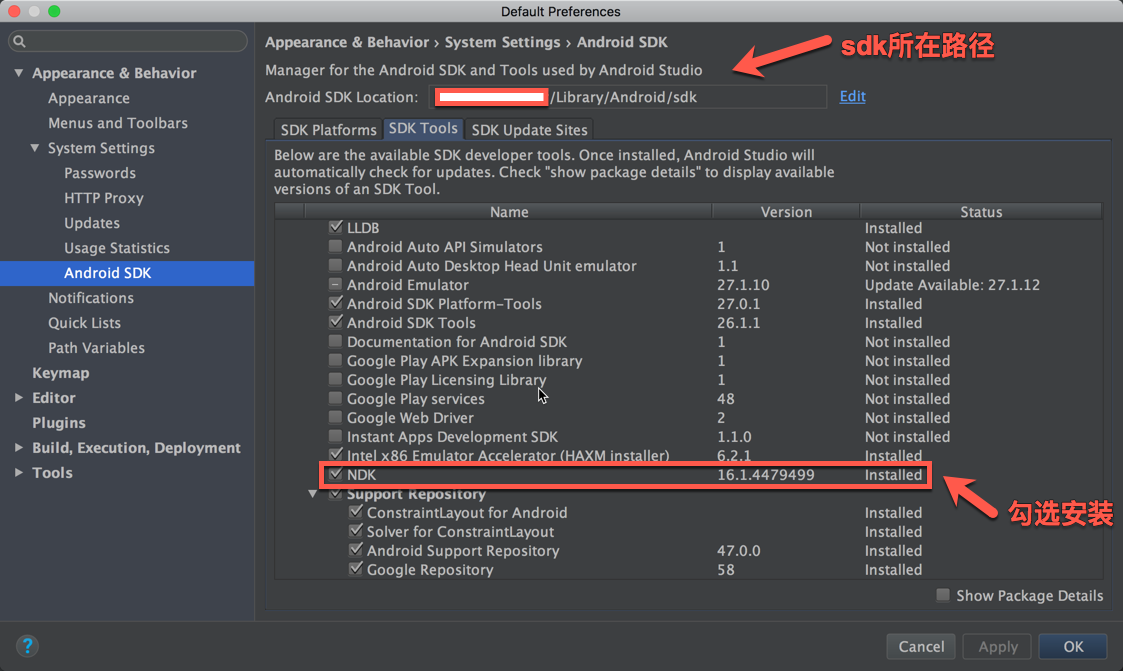Click the OK button
Image resolution: width=1123 pixels, height=671 pixels.
1073,647
